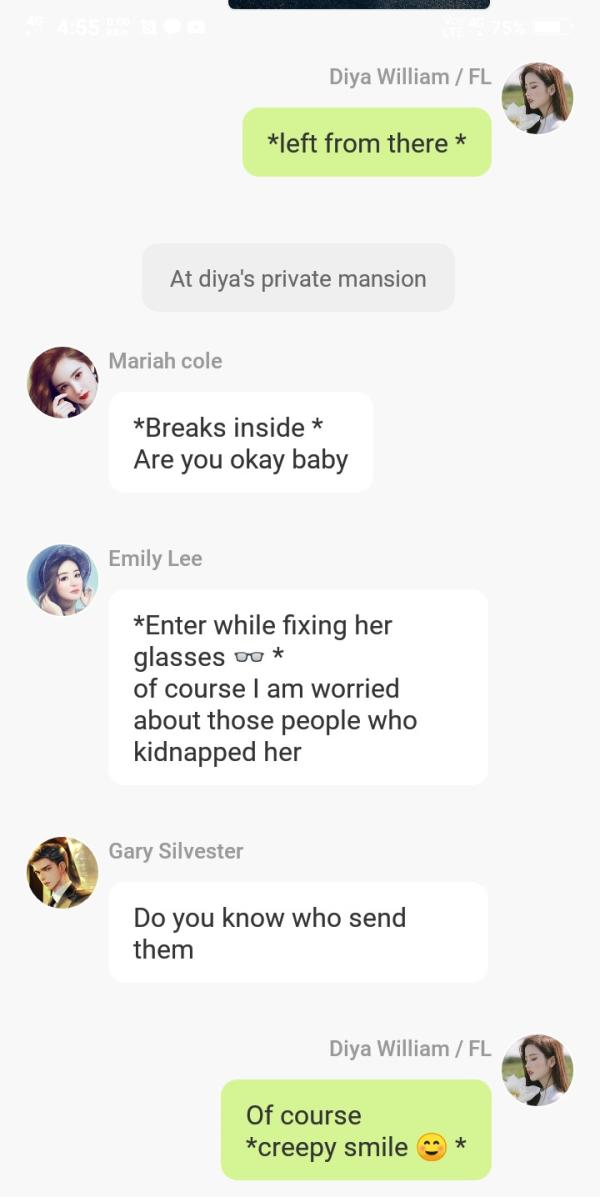Tap the YouTube notification icon in status bar
Image resolution: width=600 pixels, height=1197 pixels.
196,27
